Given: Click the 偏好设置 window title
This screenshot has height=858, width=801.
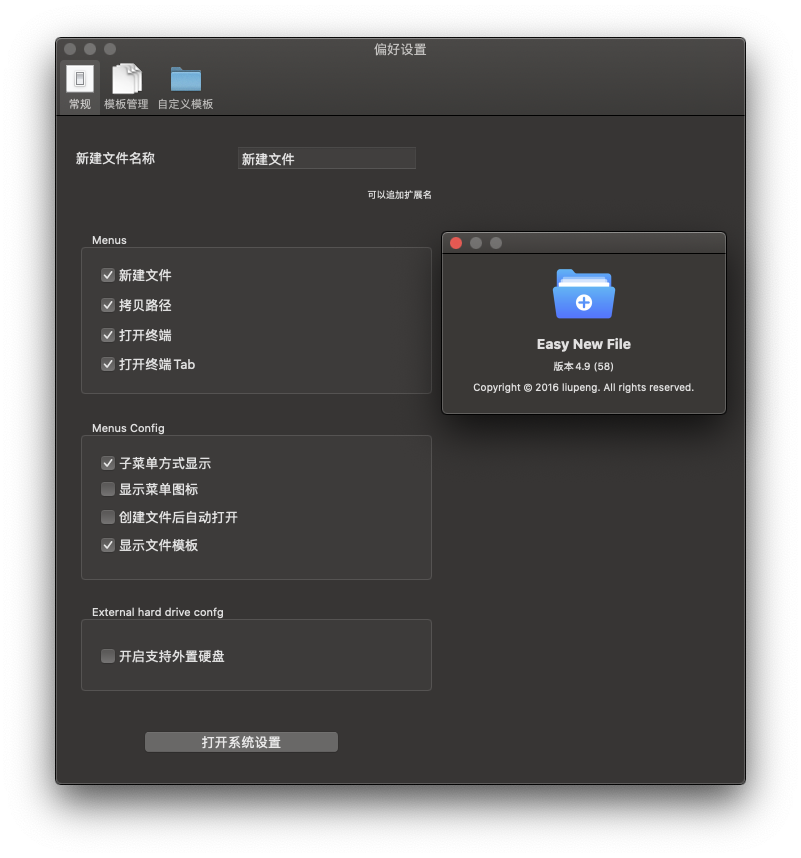Looking at the screenshot, I should 400,49.
